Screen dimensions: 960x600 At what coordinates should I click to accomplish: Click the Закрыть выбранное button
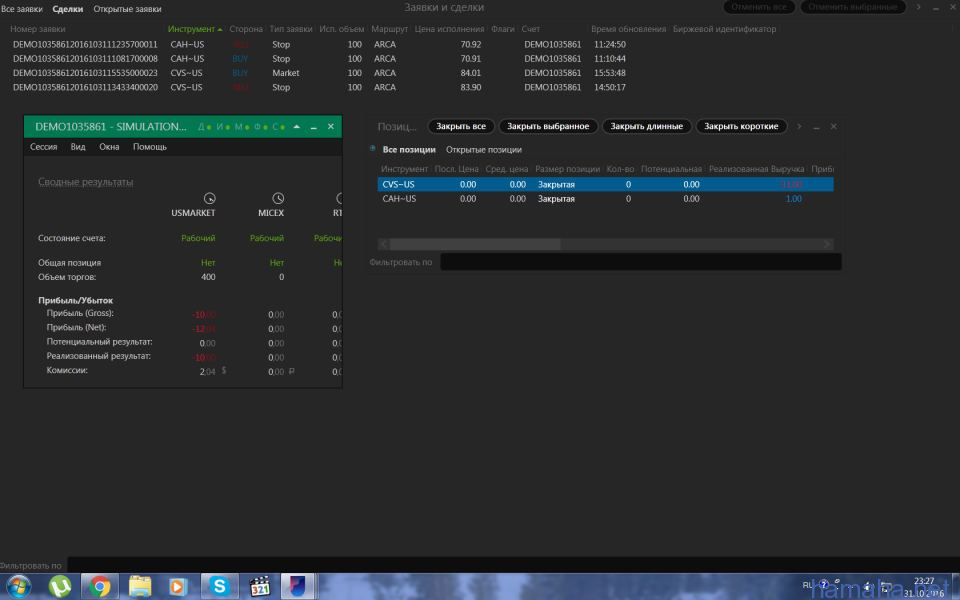(x=548, y=126)
